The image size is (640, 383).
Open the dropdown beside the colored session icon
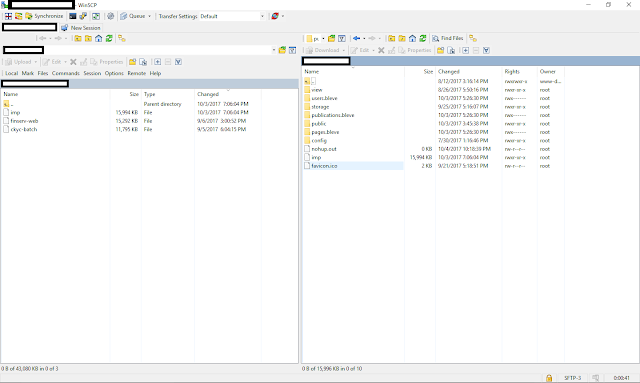pos(283,16)
